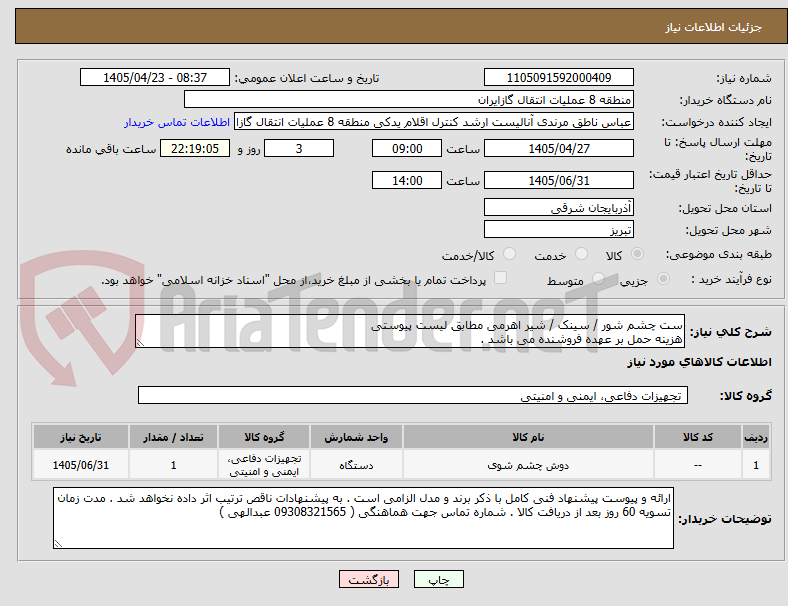Click the remaining time countdown 22:19:05
788x606 pixels.
(195, 148)
